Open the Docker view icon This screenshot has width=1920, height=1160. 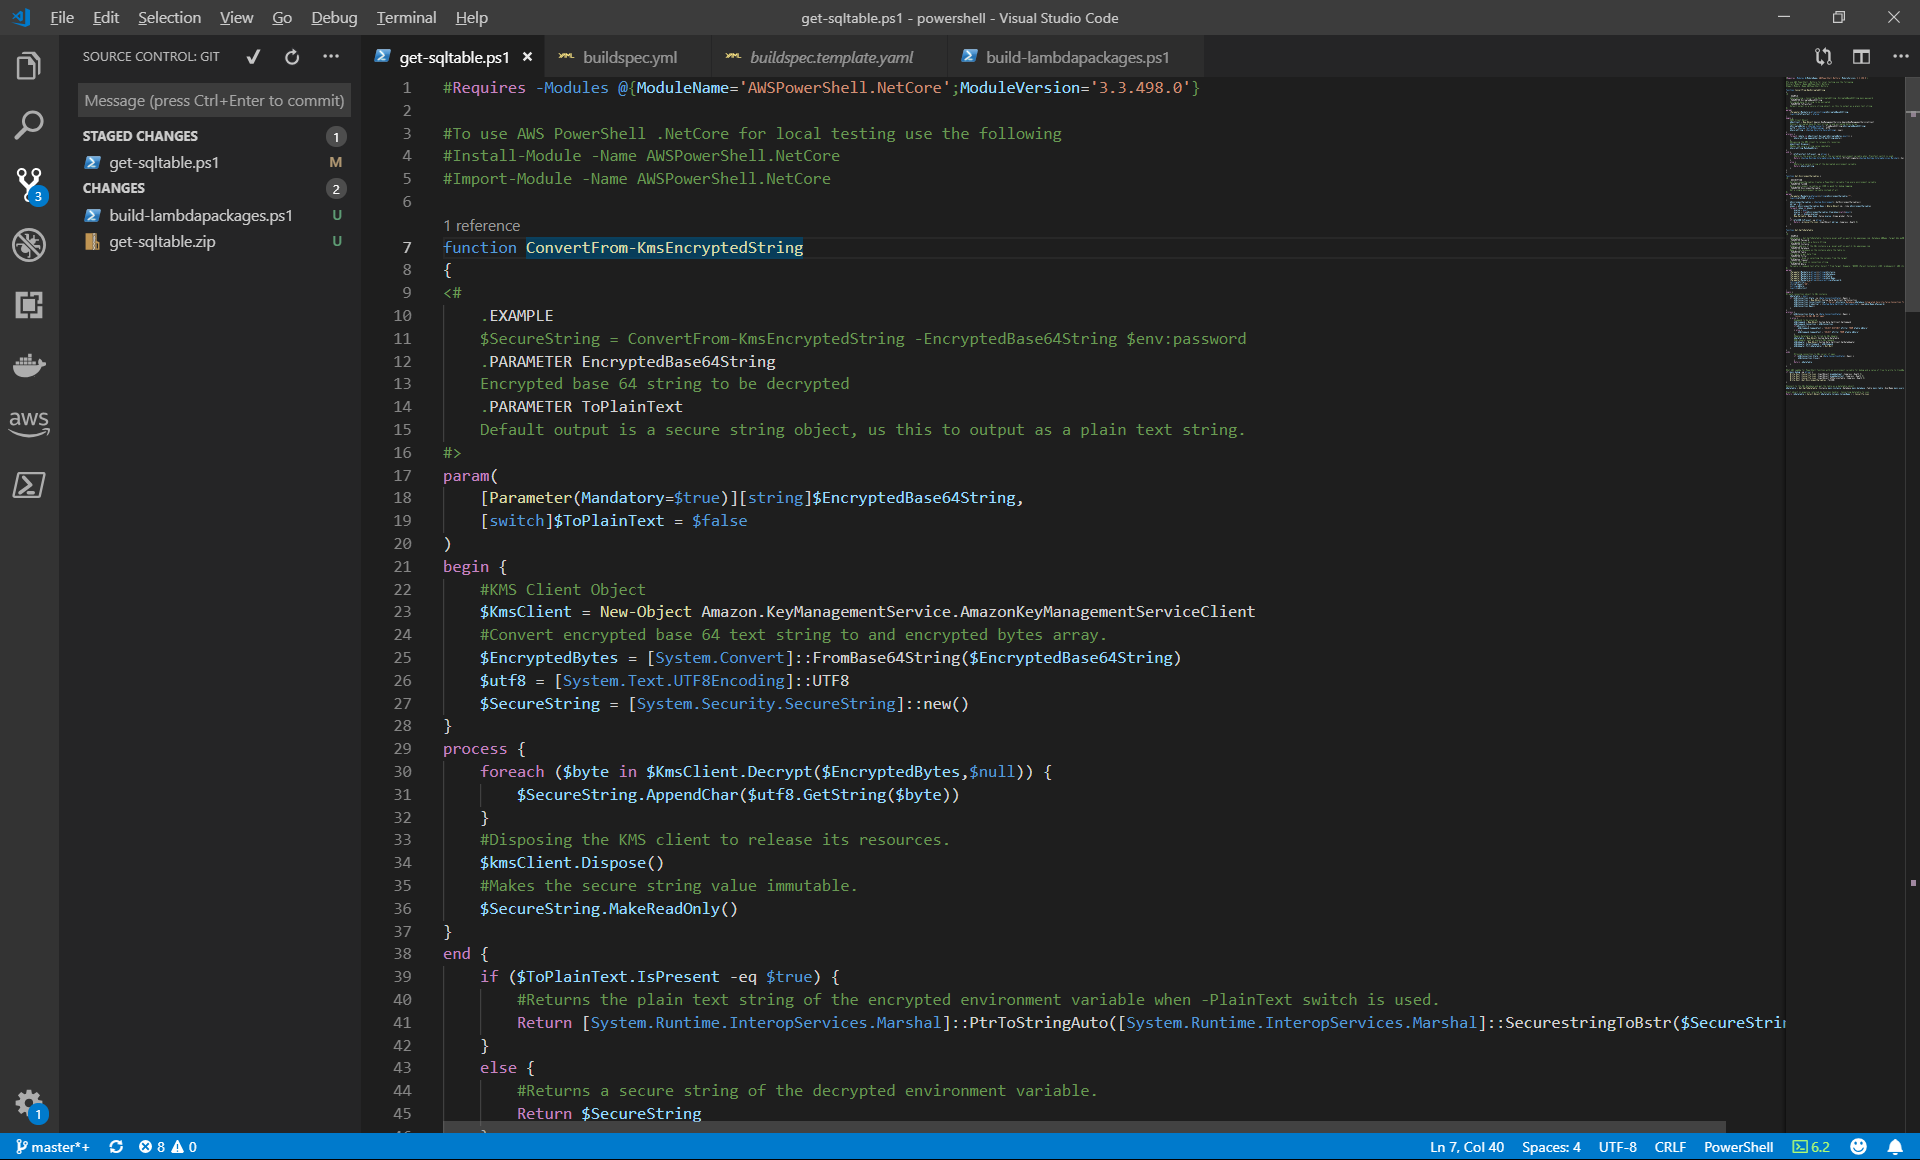29,365
